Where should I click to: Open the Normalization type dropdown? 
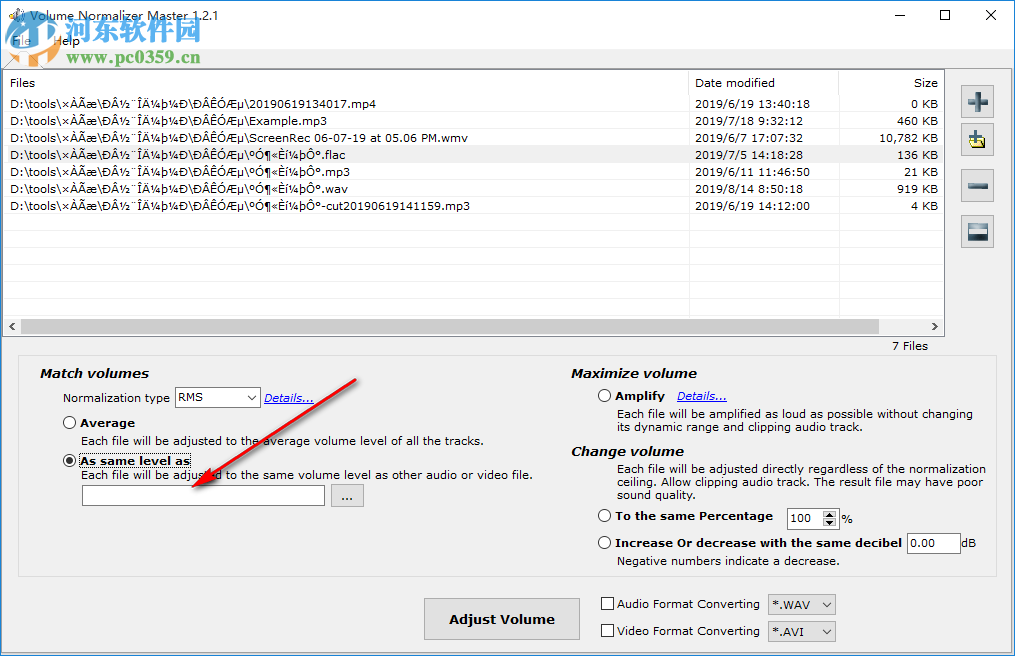(217, 397)
